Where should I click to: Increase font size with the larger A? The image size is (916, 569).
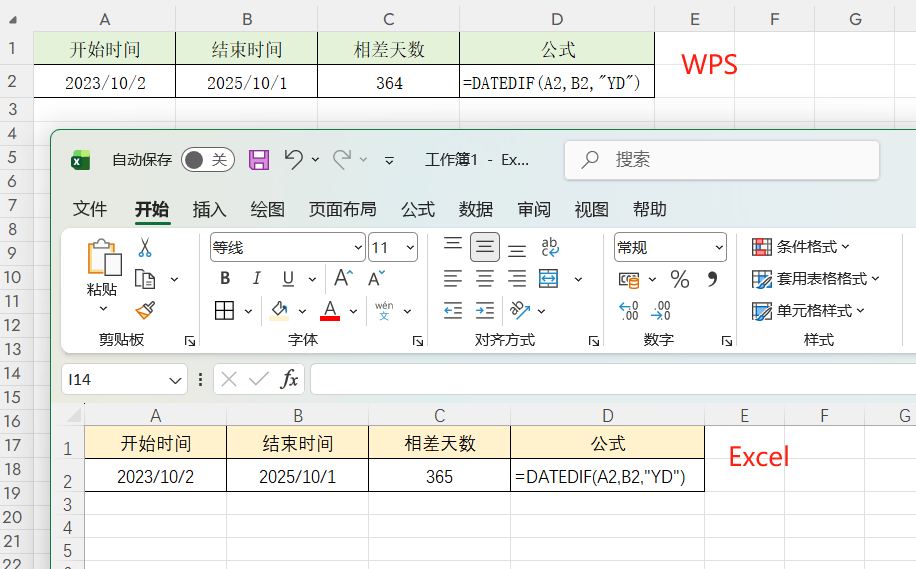tap(344, 277)
